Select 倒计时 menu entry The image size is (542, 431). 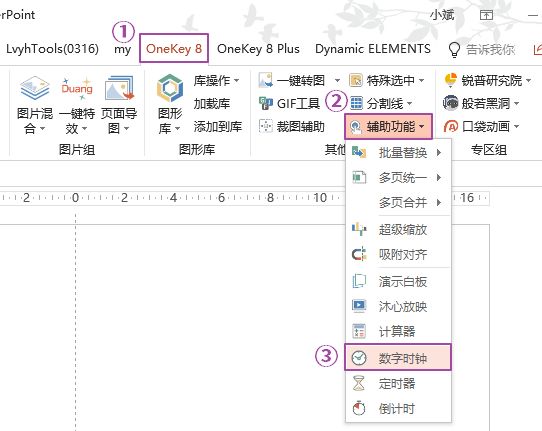(x=398, y=409)
